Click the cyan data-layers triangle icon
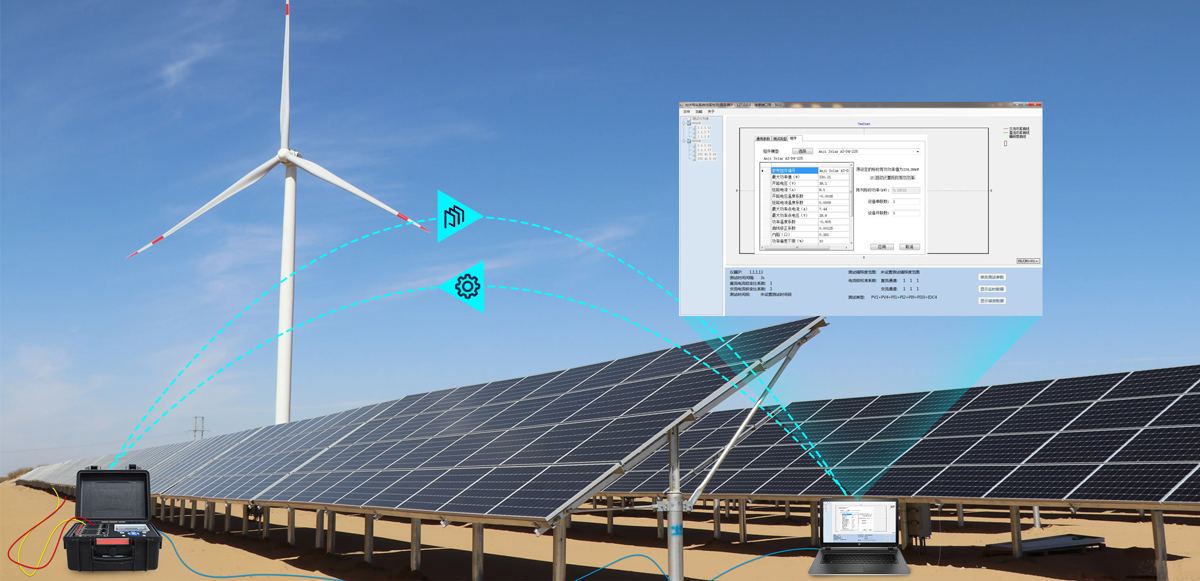This screenshot has height=581, width=1200. 455,215
